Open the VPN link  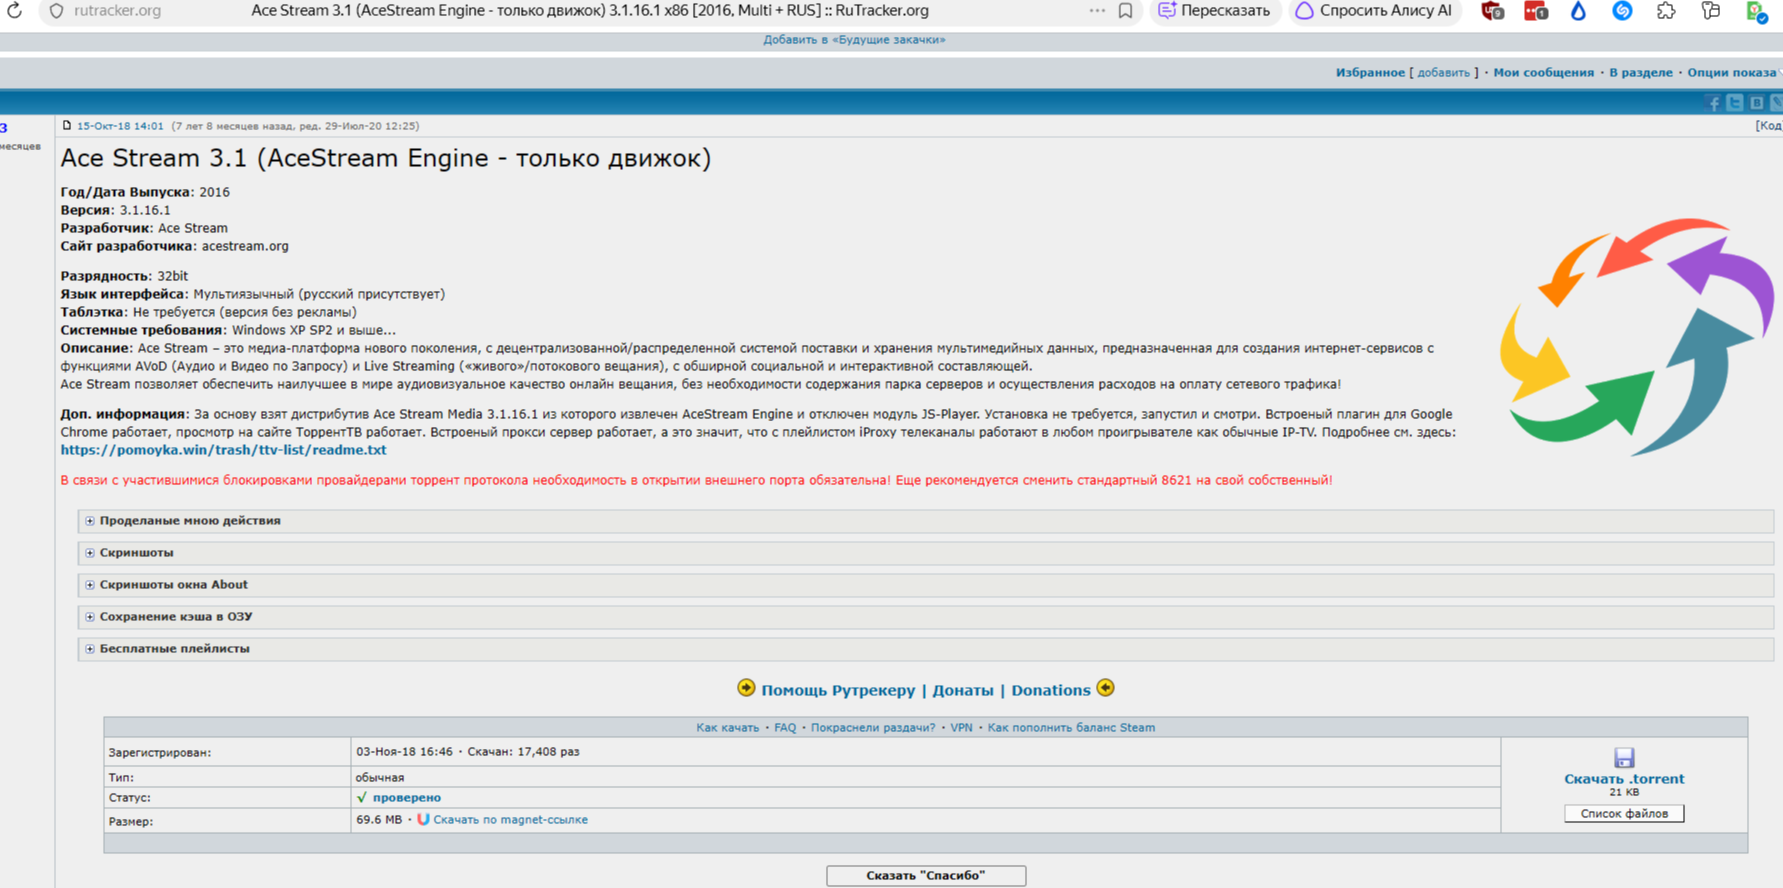click(x=961, y=728)
